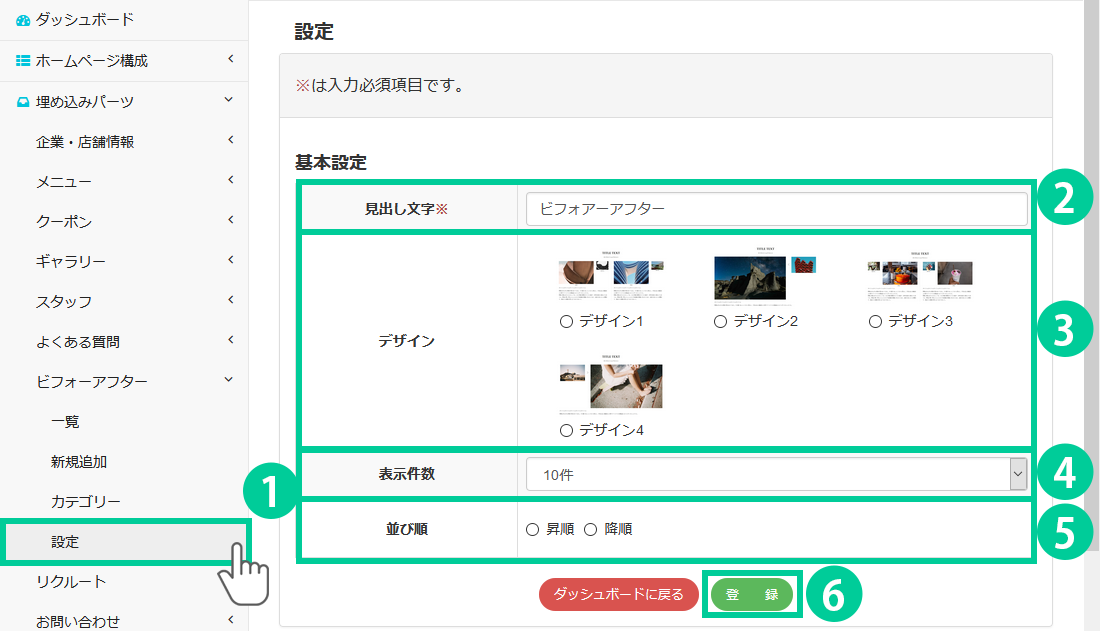Go to 新規追加 in the sidebar
Image resolution: width=1100 pixels, height=631 pixels.
[79, 462]
